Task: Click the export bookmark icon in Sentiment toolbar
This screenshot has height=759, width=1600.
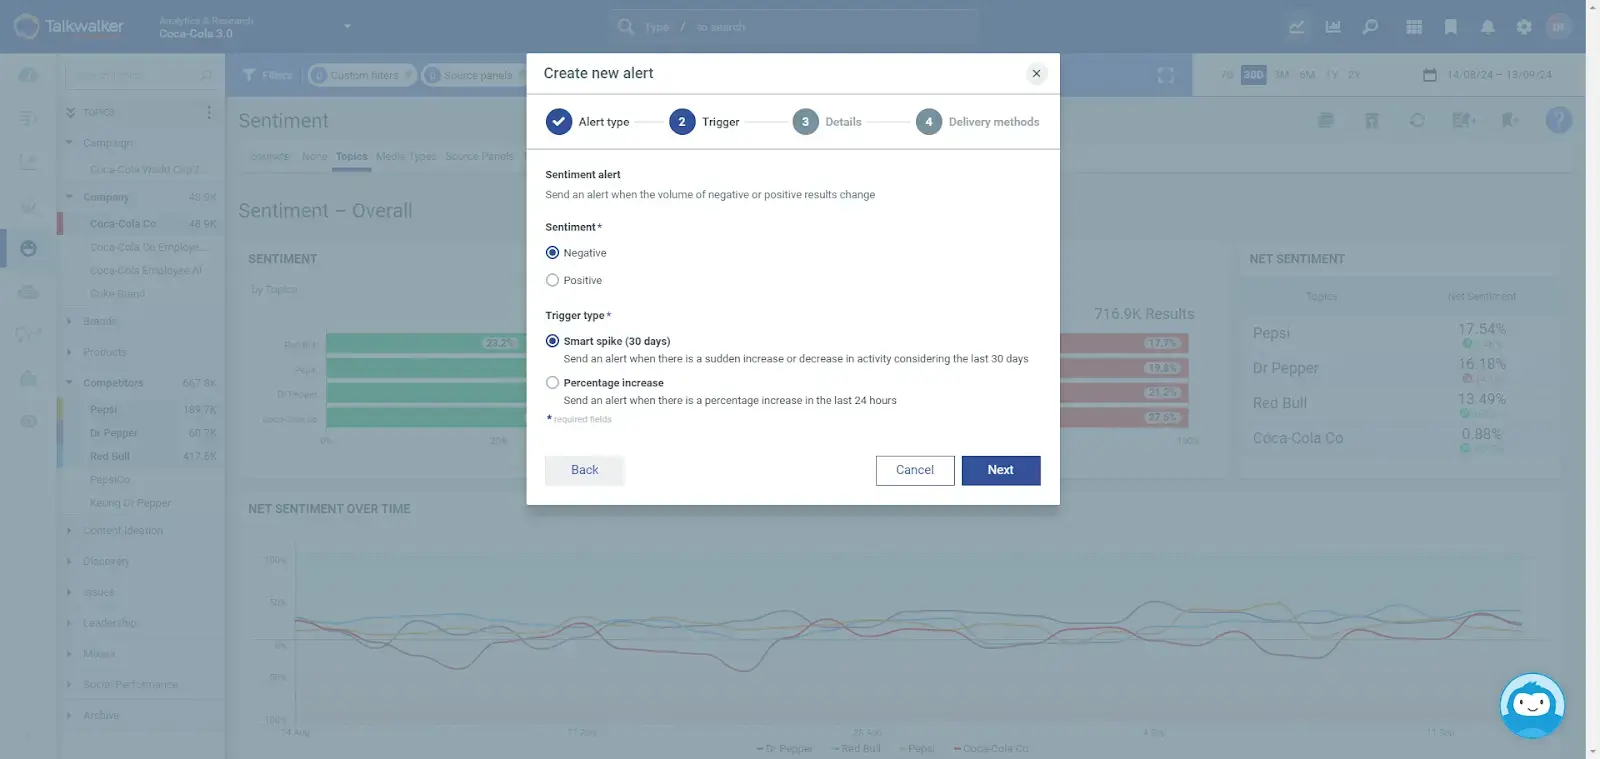Action: (x=1510, y=120)
